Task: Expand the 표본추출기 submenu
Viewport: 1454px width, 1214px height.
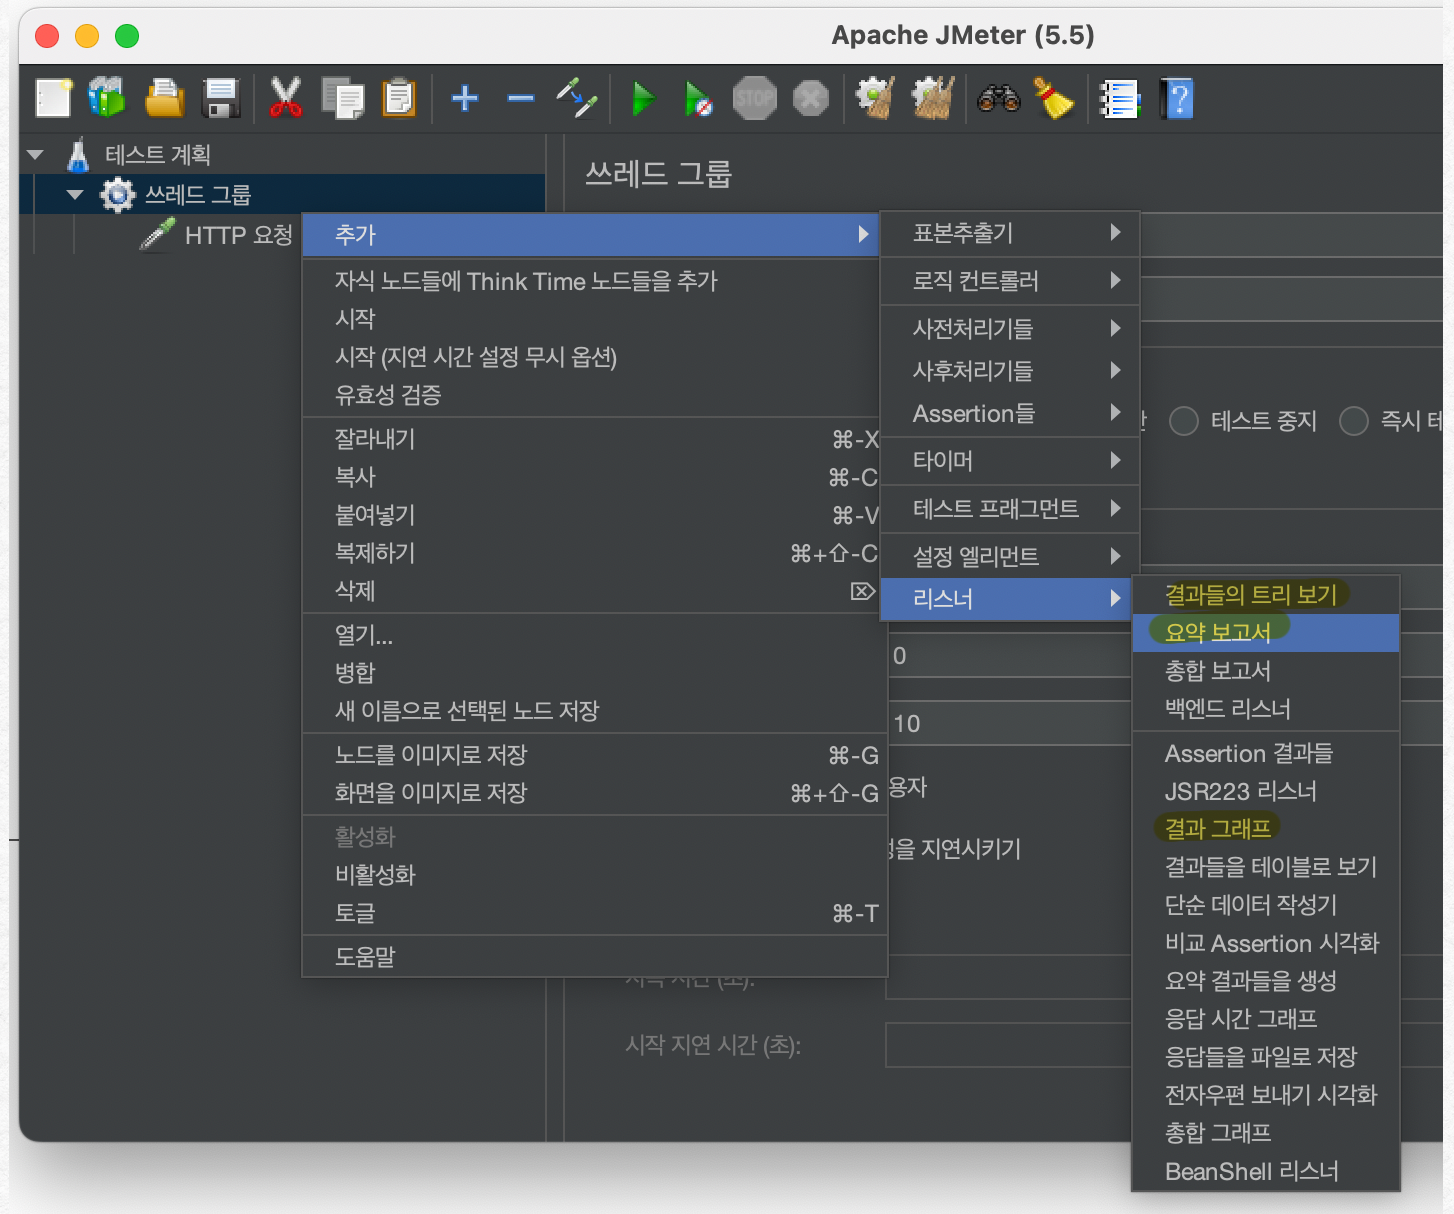Action: click(1010, 233)
